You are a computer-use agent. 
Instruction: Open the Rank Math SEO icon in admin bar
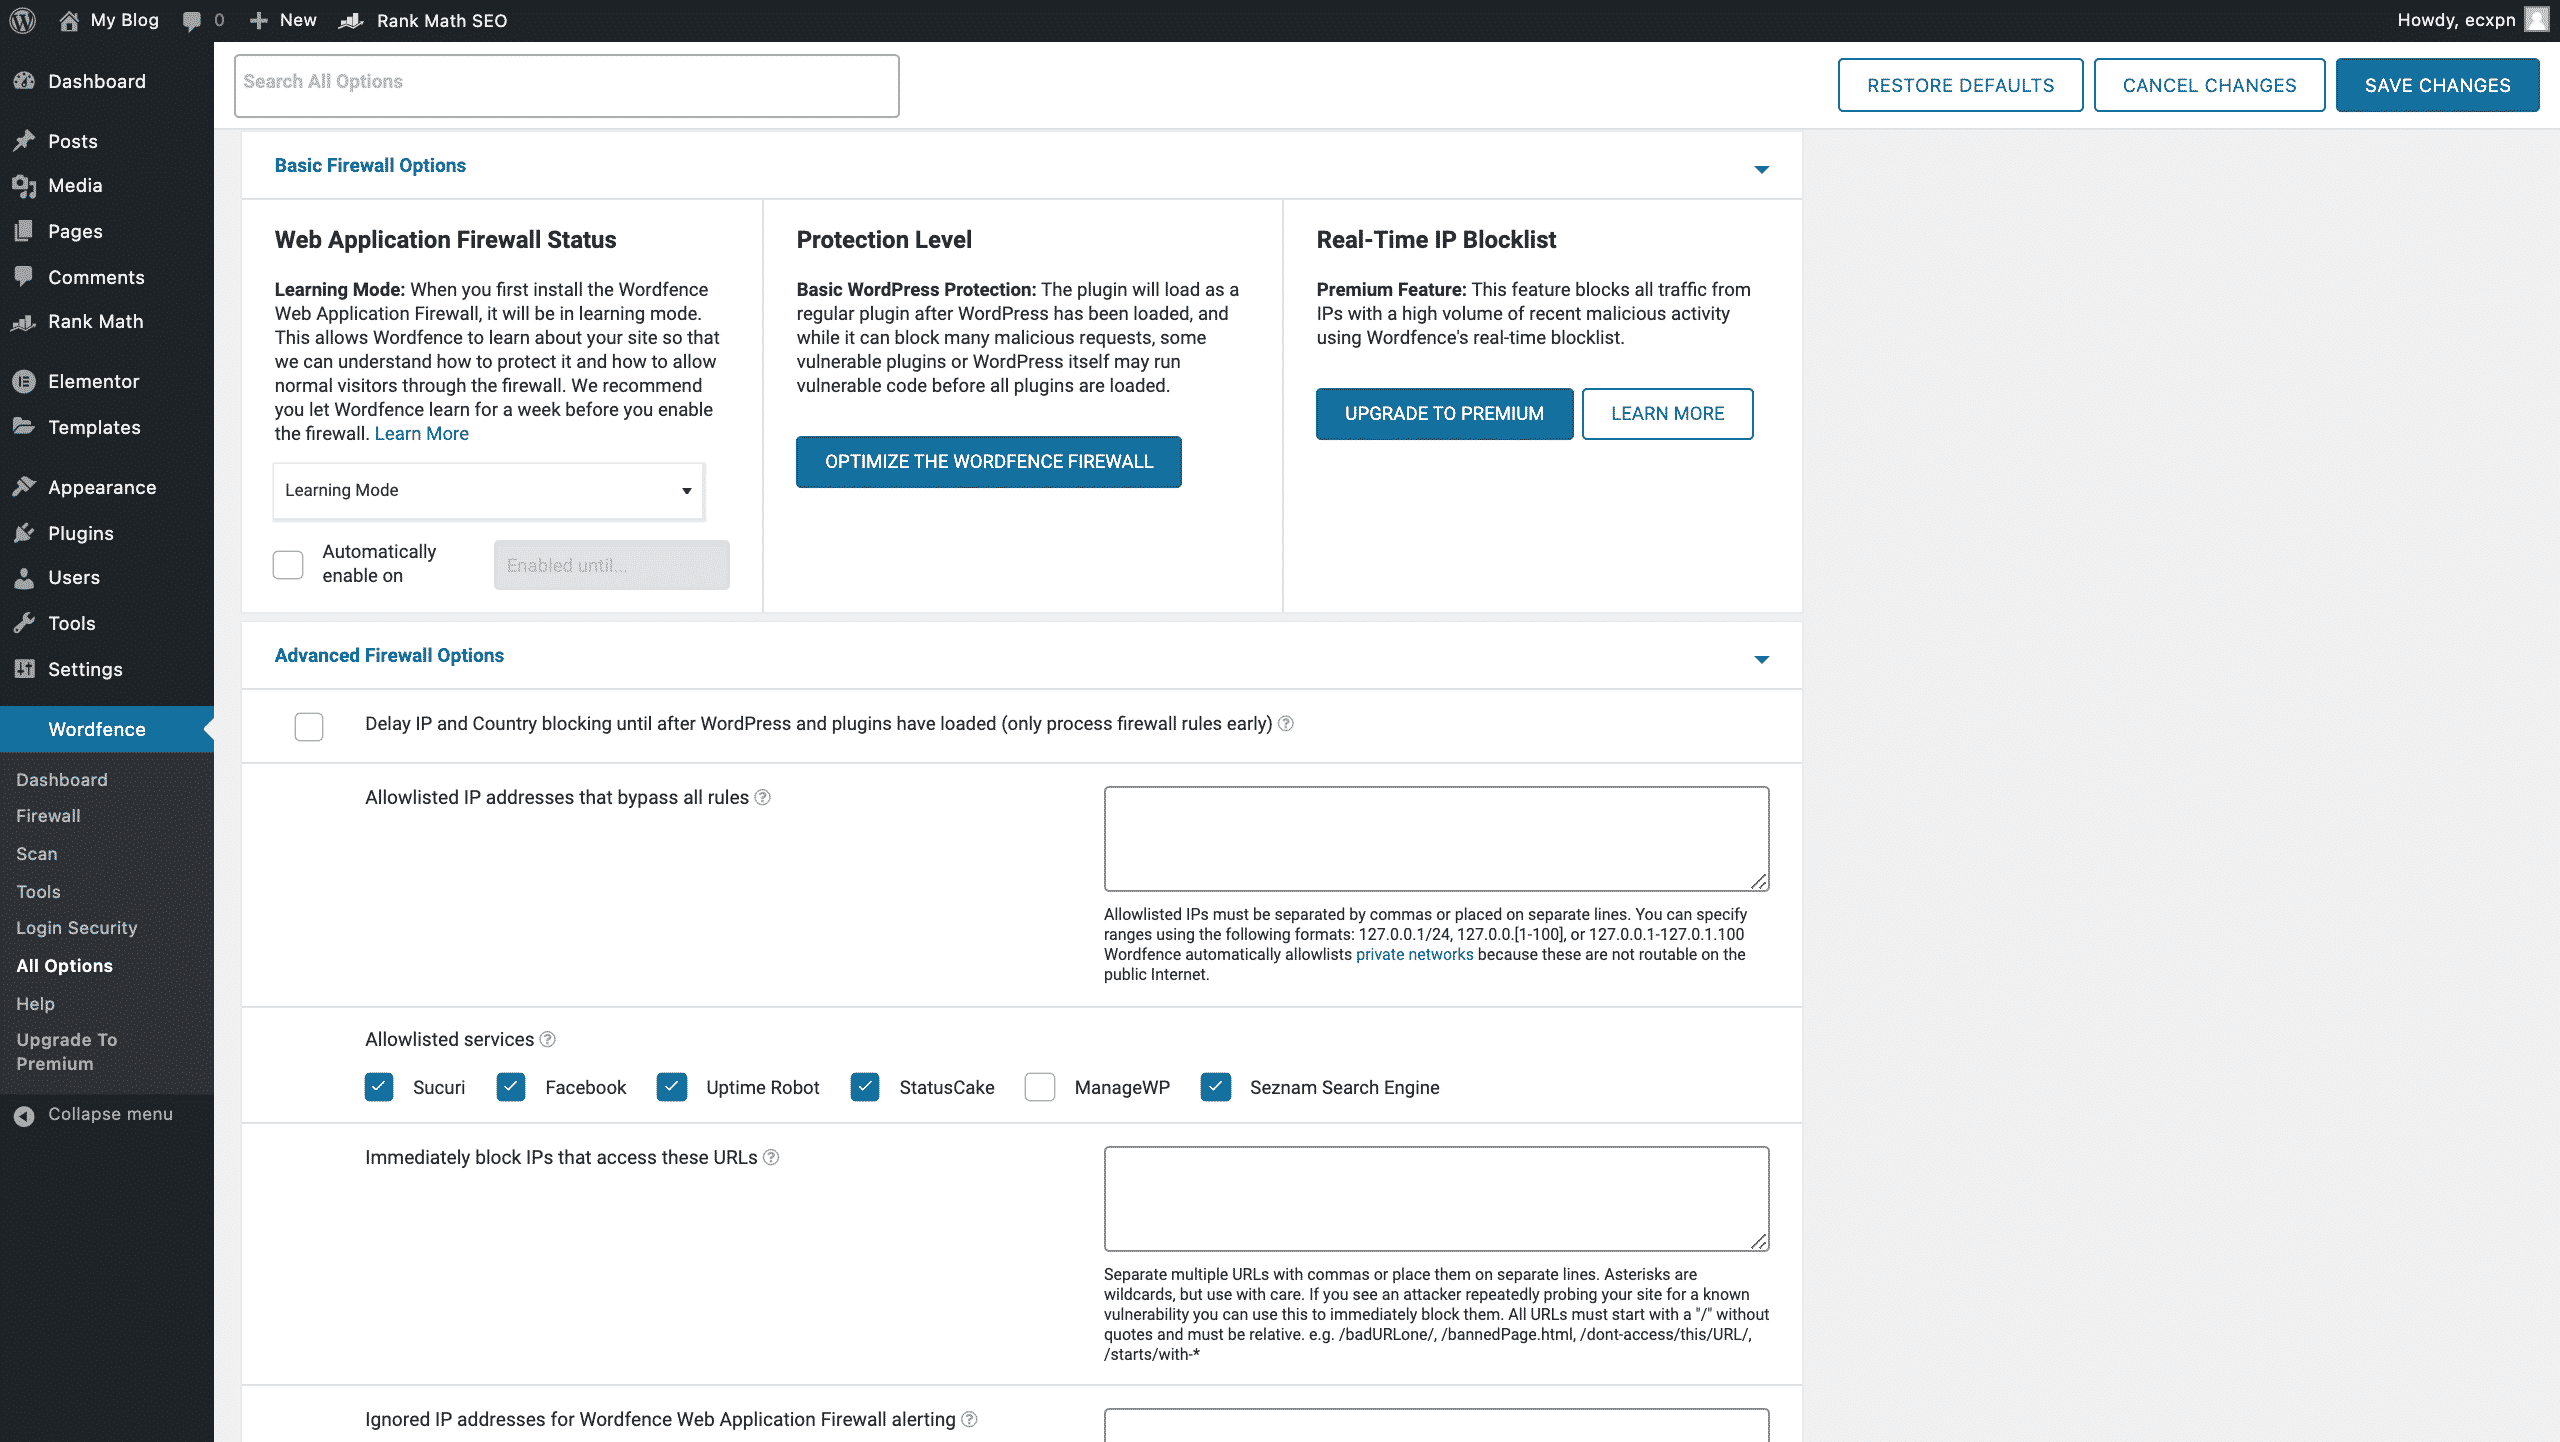point(351,20)
